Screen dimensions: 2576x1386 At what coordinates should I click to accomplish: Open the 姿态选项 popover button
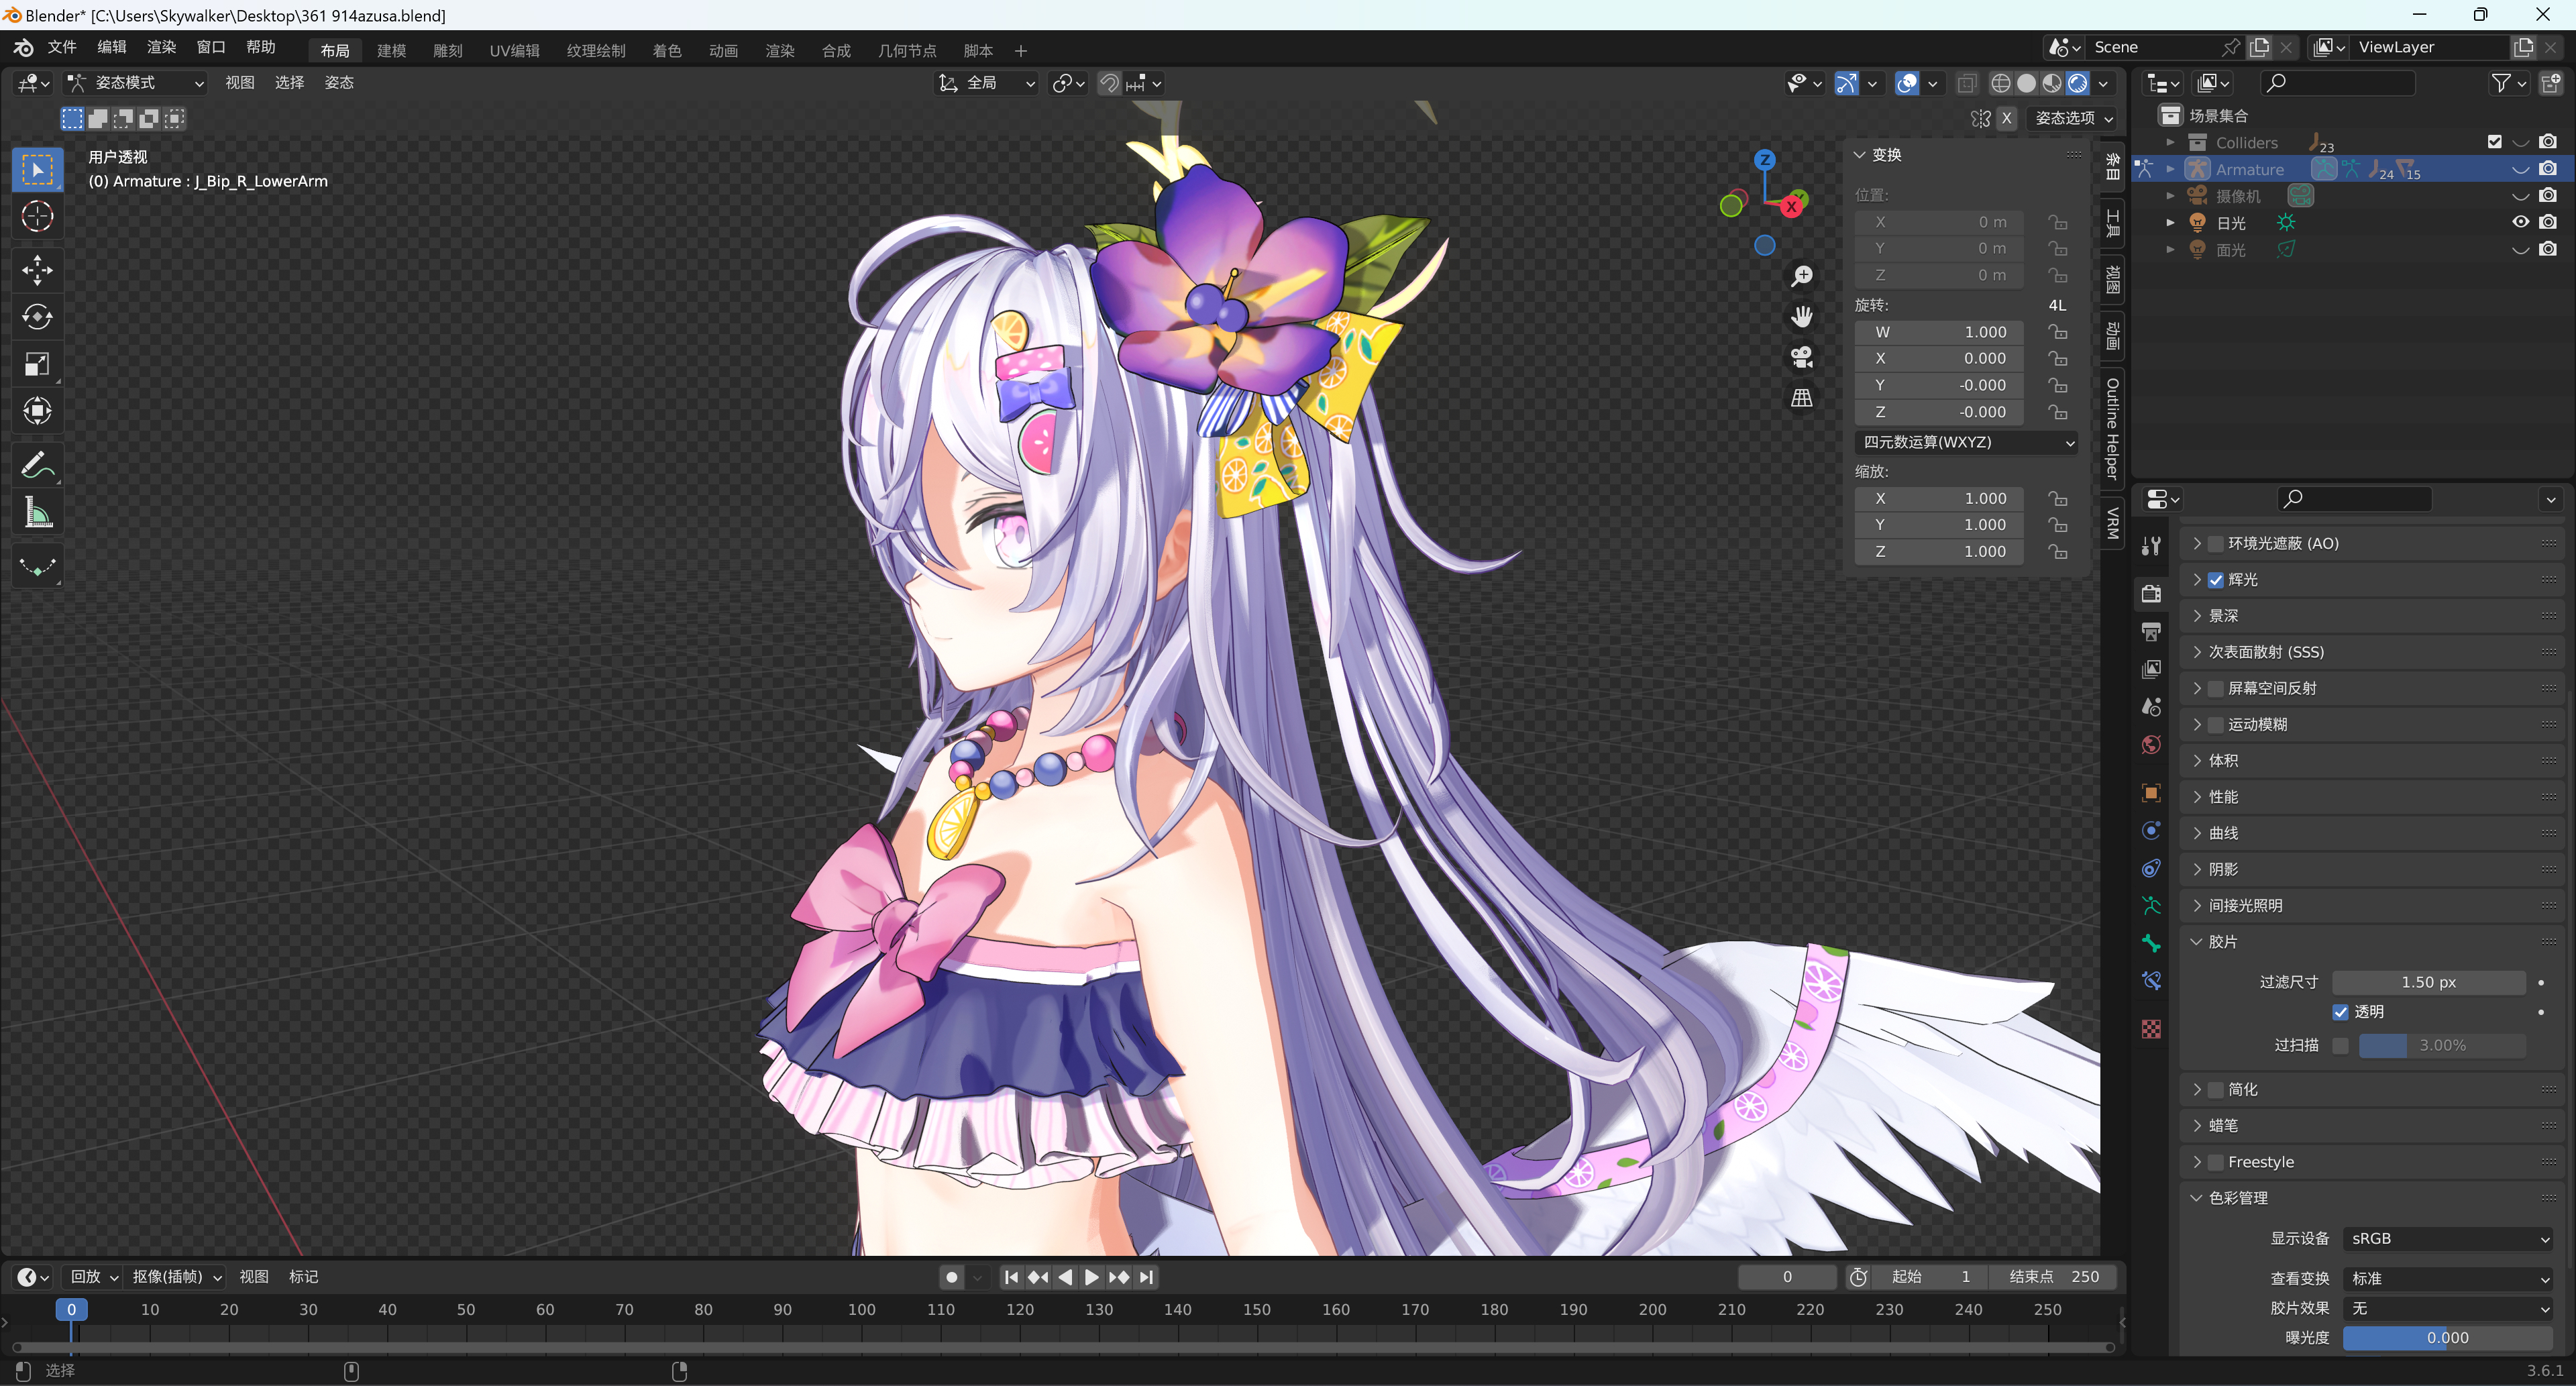coord(2074,118)
